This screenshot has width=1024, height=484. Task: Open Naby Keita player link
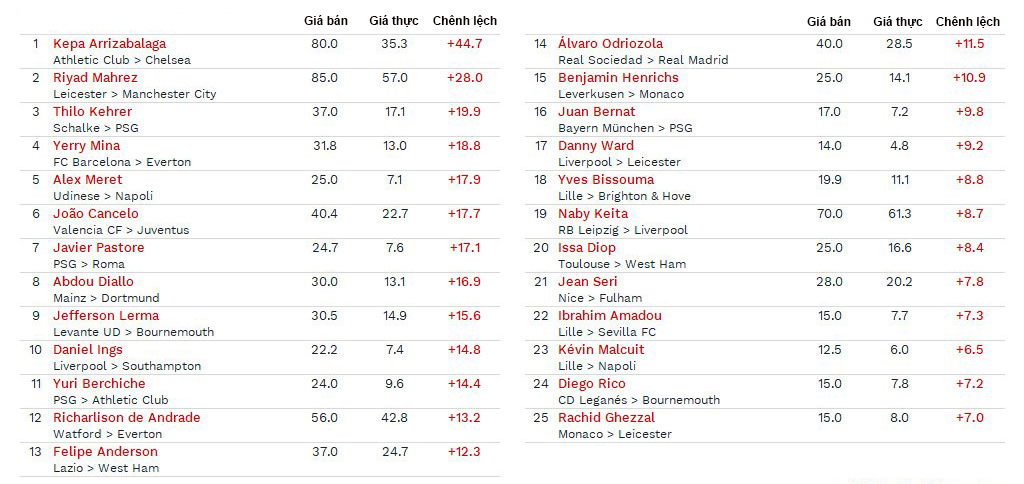pyautogui.click(x=592, y=214)
